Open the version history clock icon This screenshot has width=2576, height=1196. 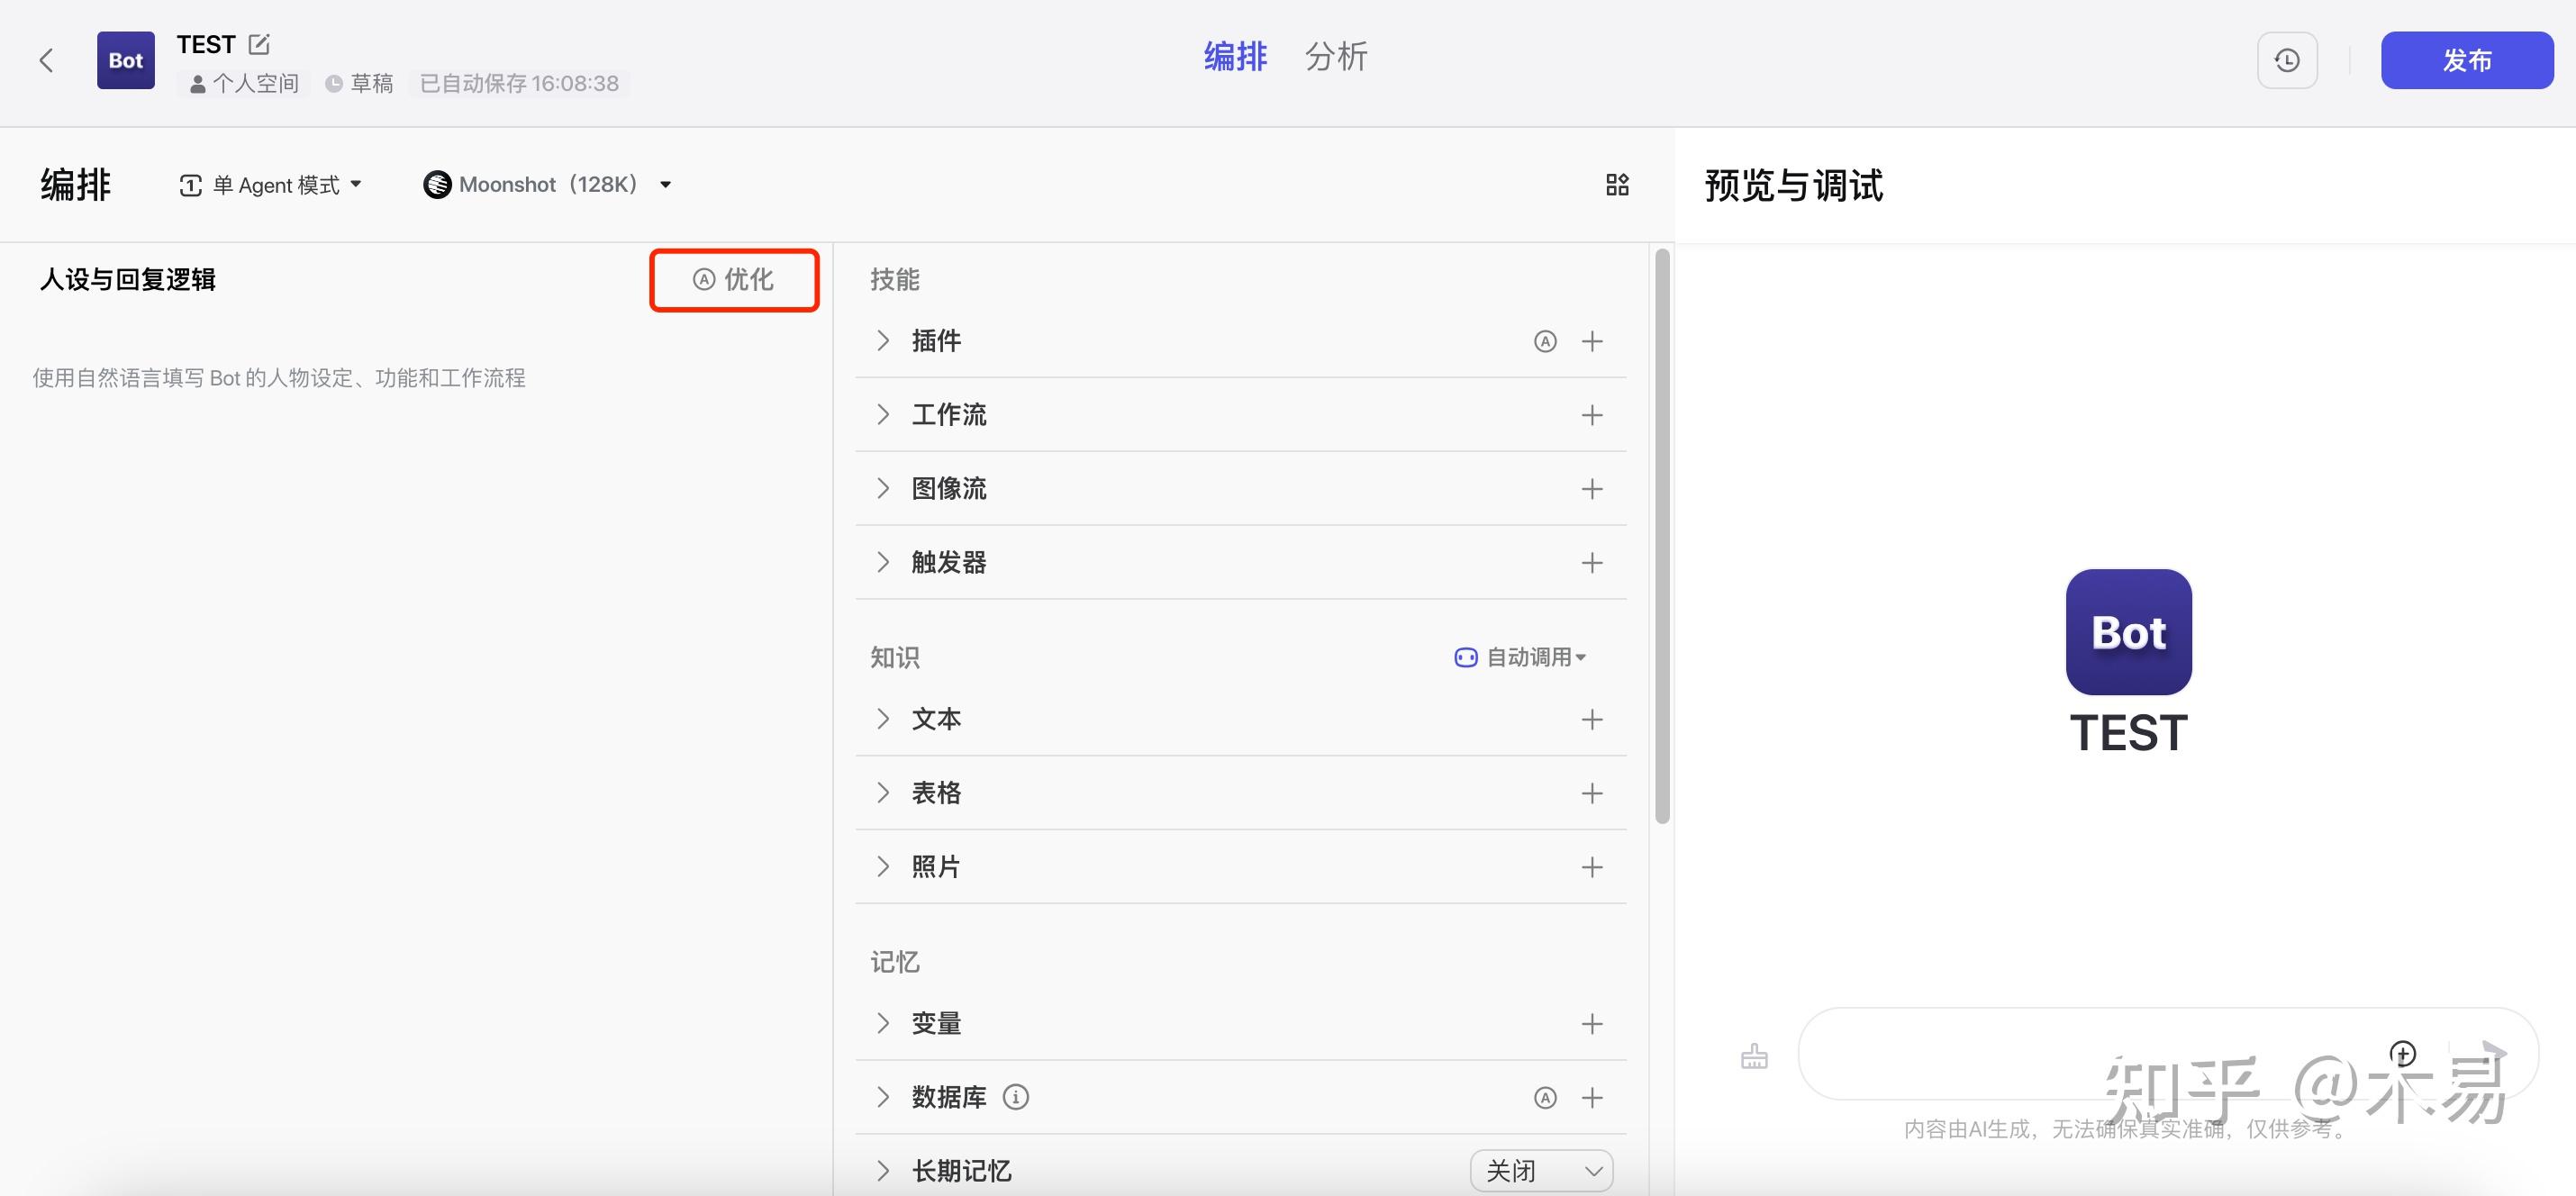pos(2286,60)
